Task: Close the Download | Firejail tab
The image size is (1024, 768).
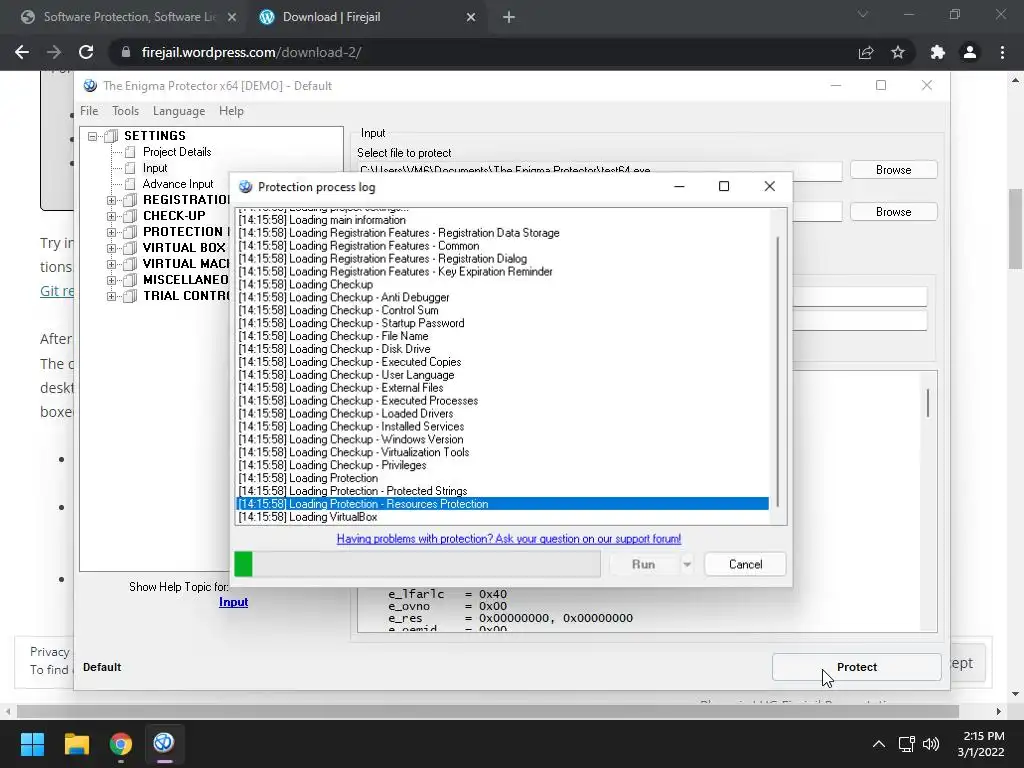Action: tap(471, 17)
